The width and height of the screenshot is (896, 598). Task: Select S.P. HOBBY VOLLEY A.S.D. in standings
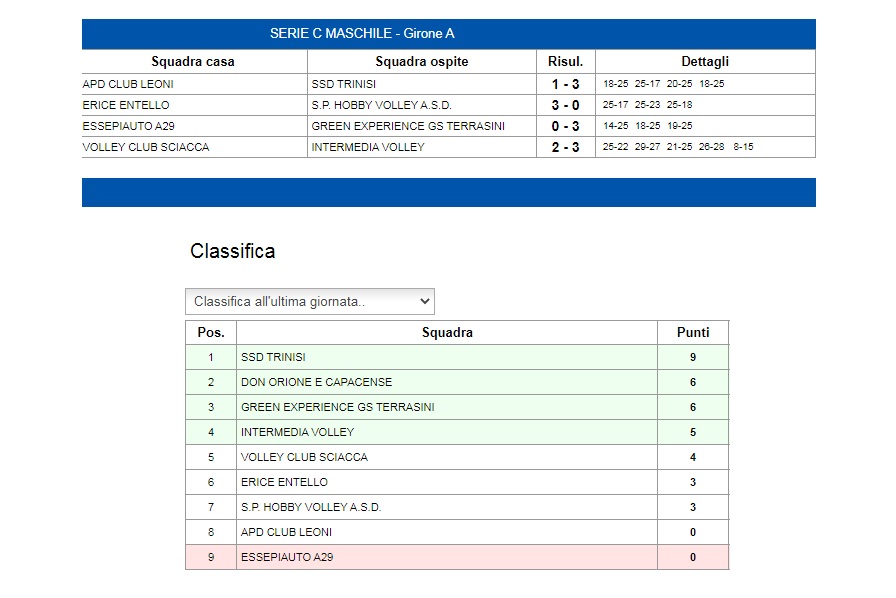click(311, 508)
